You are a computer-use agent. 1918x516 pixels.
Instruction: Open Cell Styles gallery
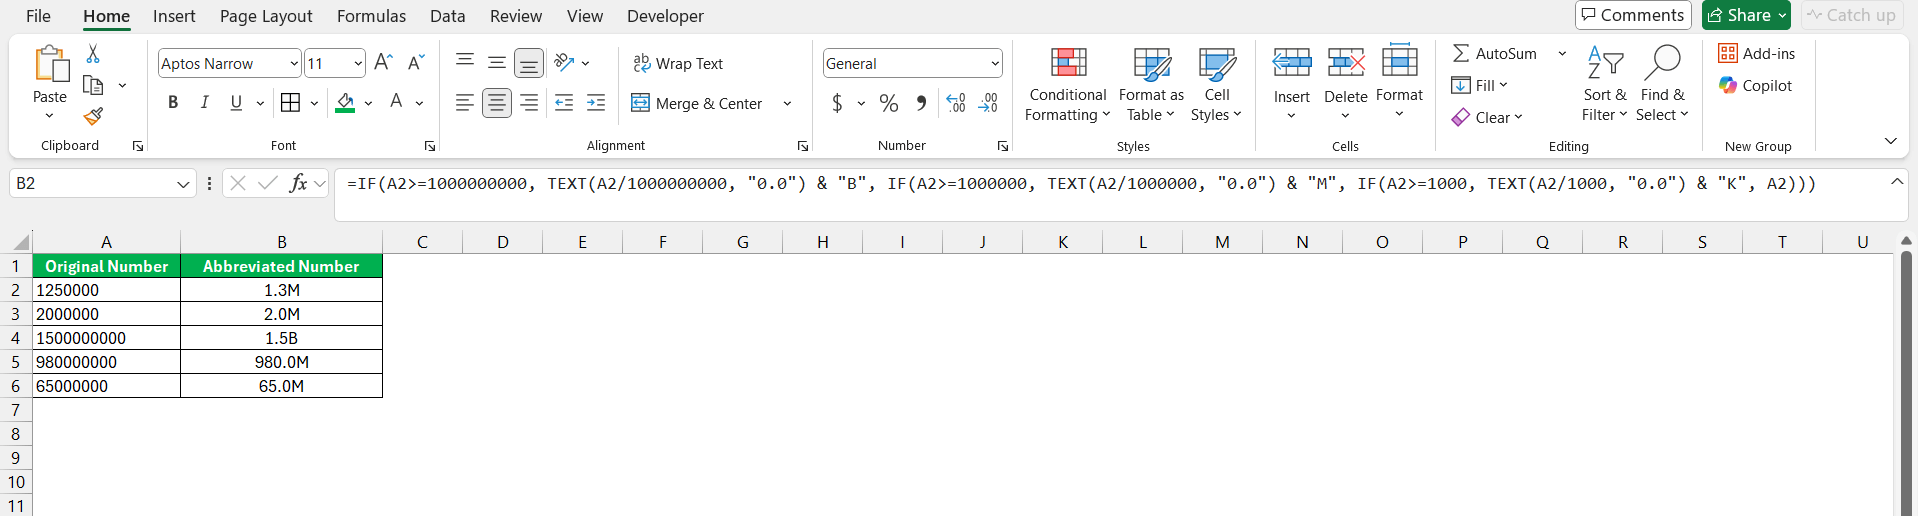(x=1216, y=84)
